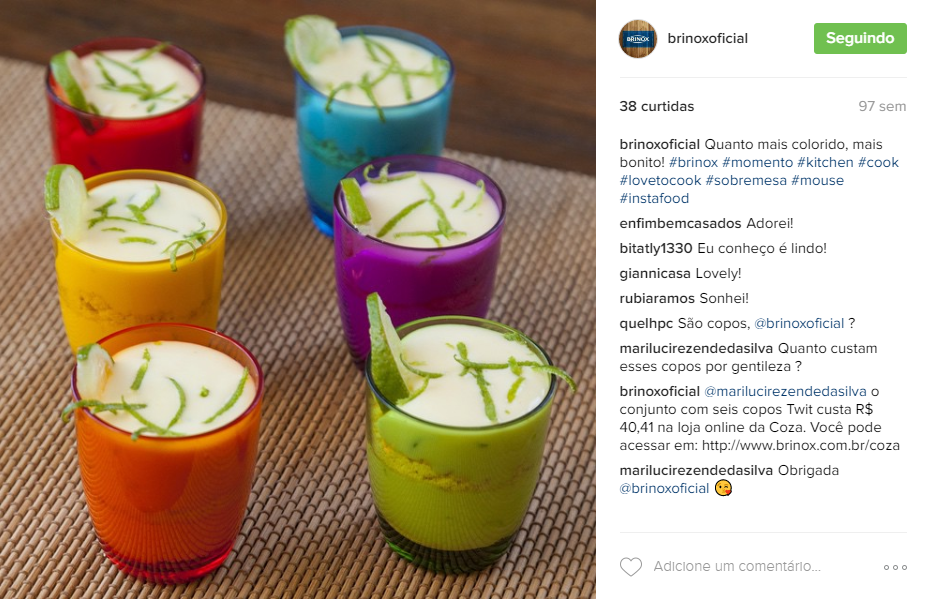View the 38 curtidas likes list
The width and height of the screenshot is (931, 599).
tap(657, 106)
